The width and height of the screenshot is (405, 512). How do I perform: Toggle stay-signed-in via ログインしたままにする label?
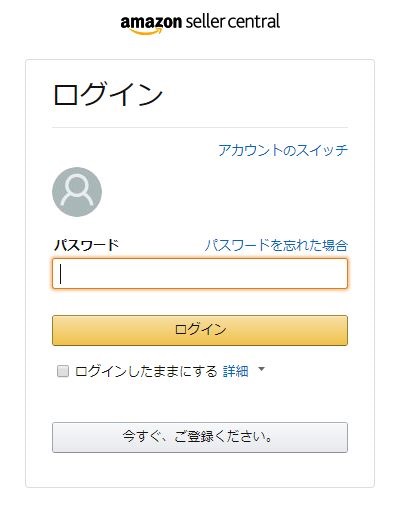tap(146, 371)
